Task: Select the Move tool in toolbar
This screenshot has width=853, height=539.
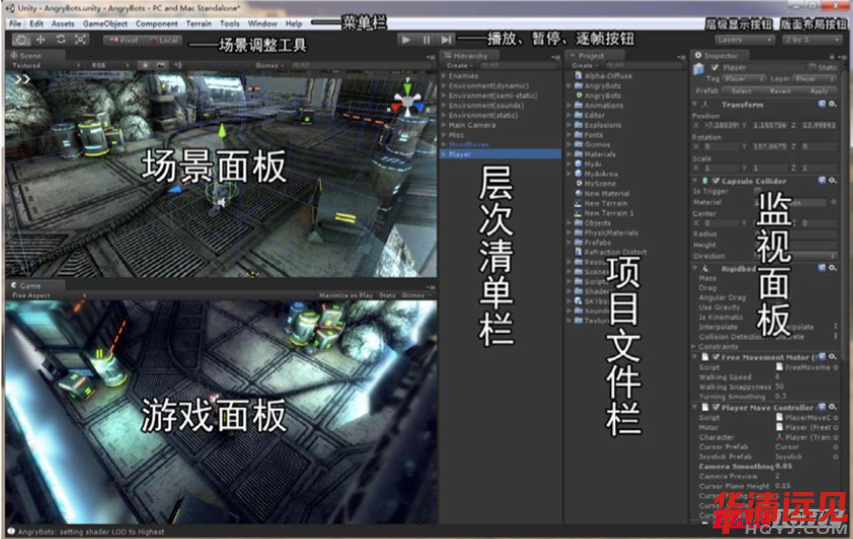Action: click(x=40, y=39)
